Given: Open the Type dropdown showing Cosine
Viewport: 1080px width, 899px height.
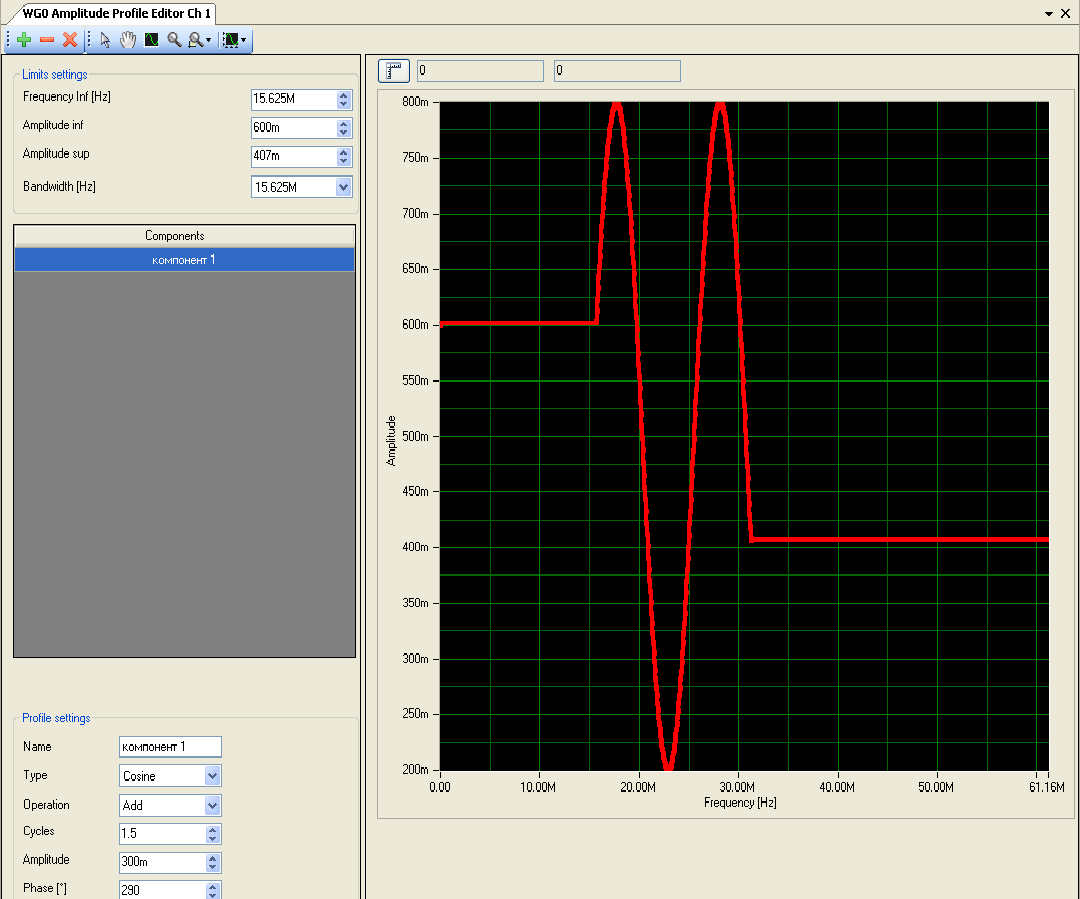Looking at the screenshot, I should pyautogui.click(x=212, y=776).
